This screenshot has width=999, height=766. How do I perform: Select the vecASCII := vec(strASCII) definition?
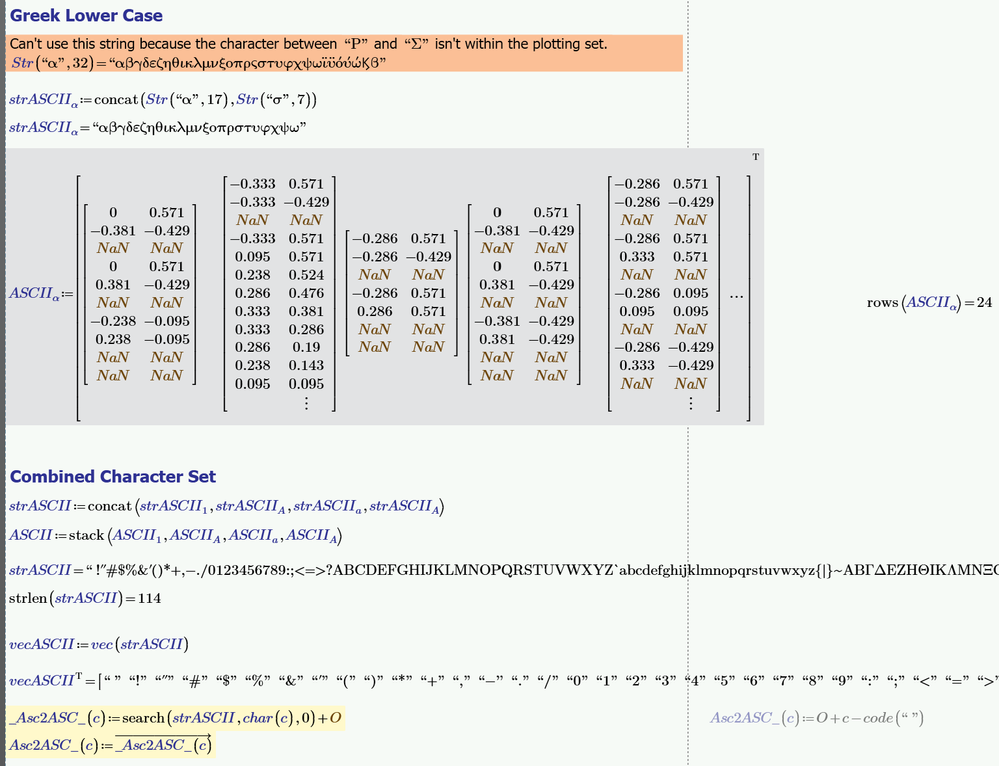coord(99,644)
